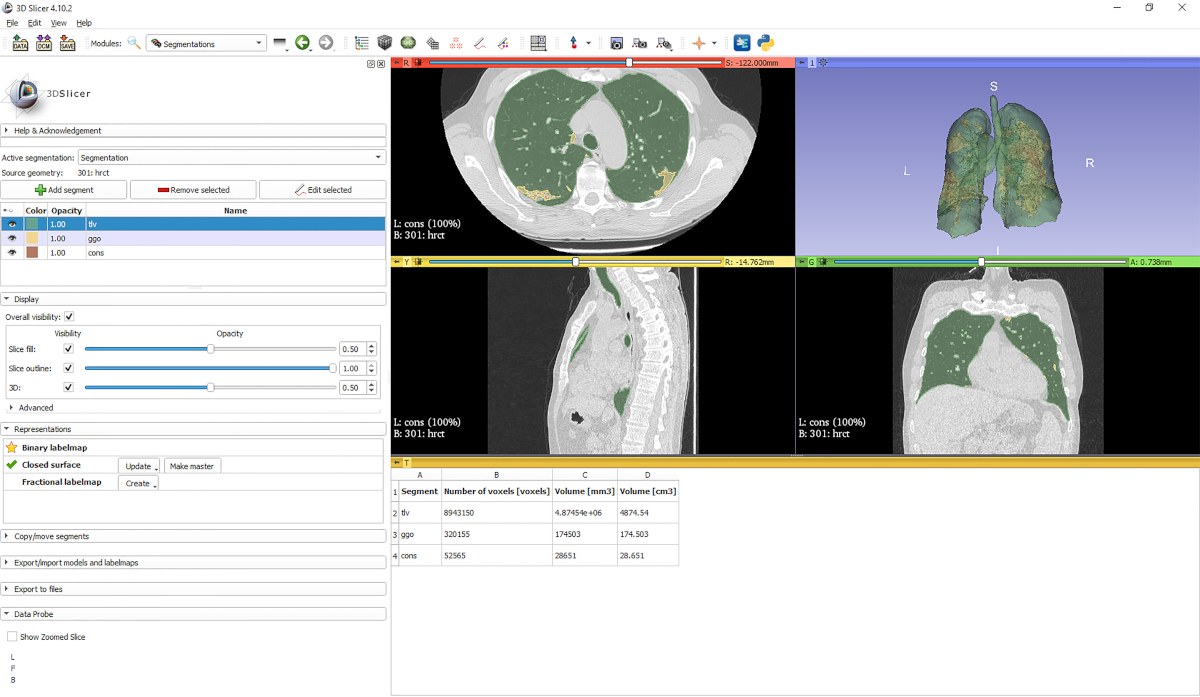The width and height of the screenshot is (1200, 697).
Task: Go back to previous module arrow
Action: [302, 43]
